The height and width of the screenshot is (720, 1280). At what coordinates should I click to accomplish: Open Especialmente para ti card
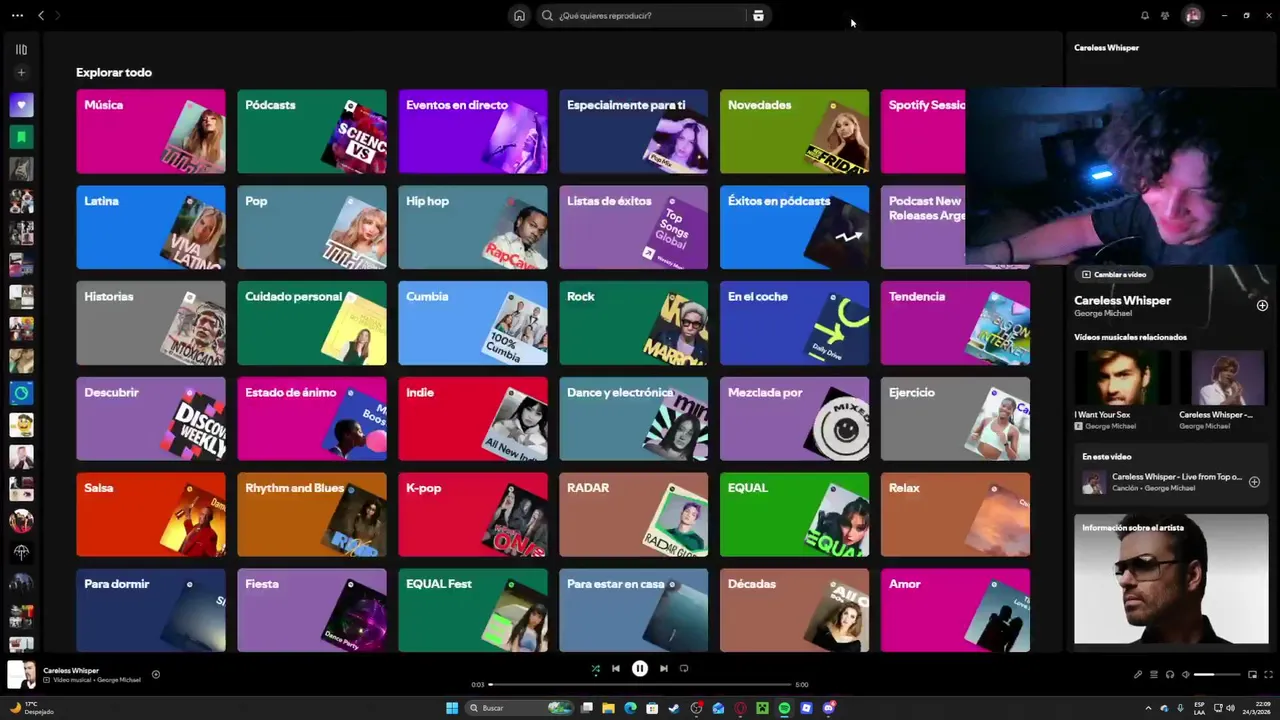point(634,131)
